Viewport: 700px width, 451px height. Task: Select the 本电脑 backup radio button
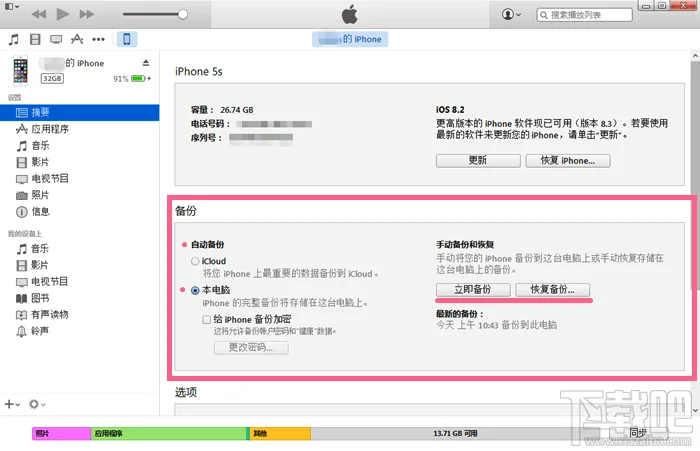195,290
